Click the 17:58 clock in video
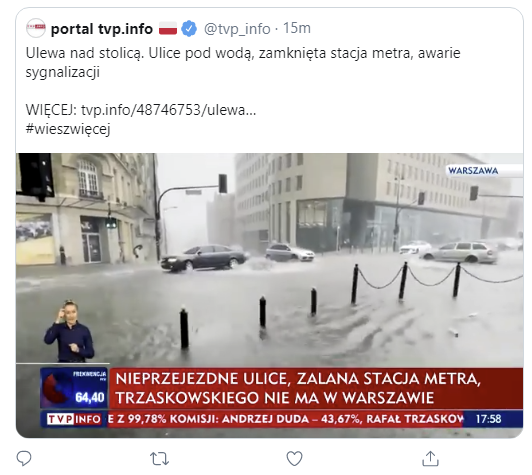Screen dimensions: 532x475 click(x=489, y=419)
